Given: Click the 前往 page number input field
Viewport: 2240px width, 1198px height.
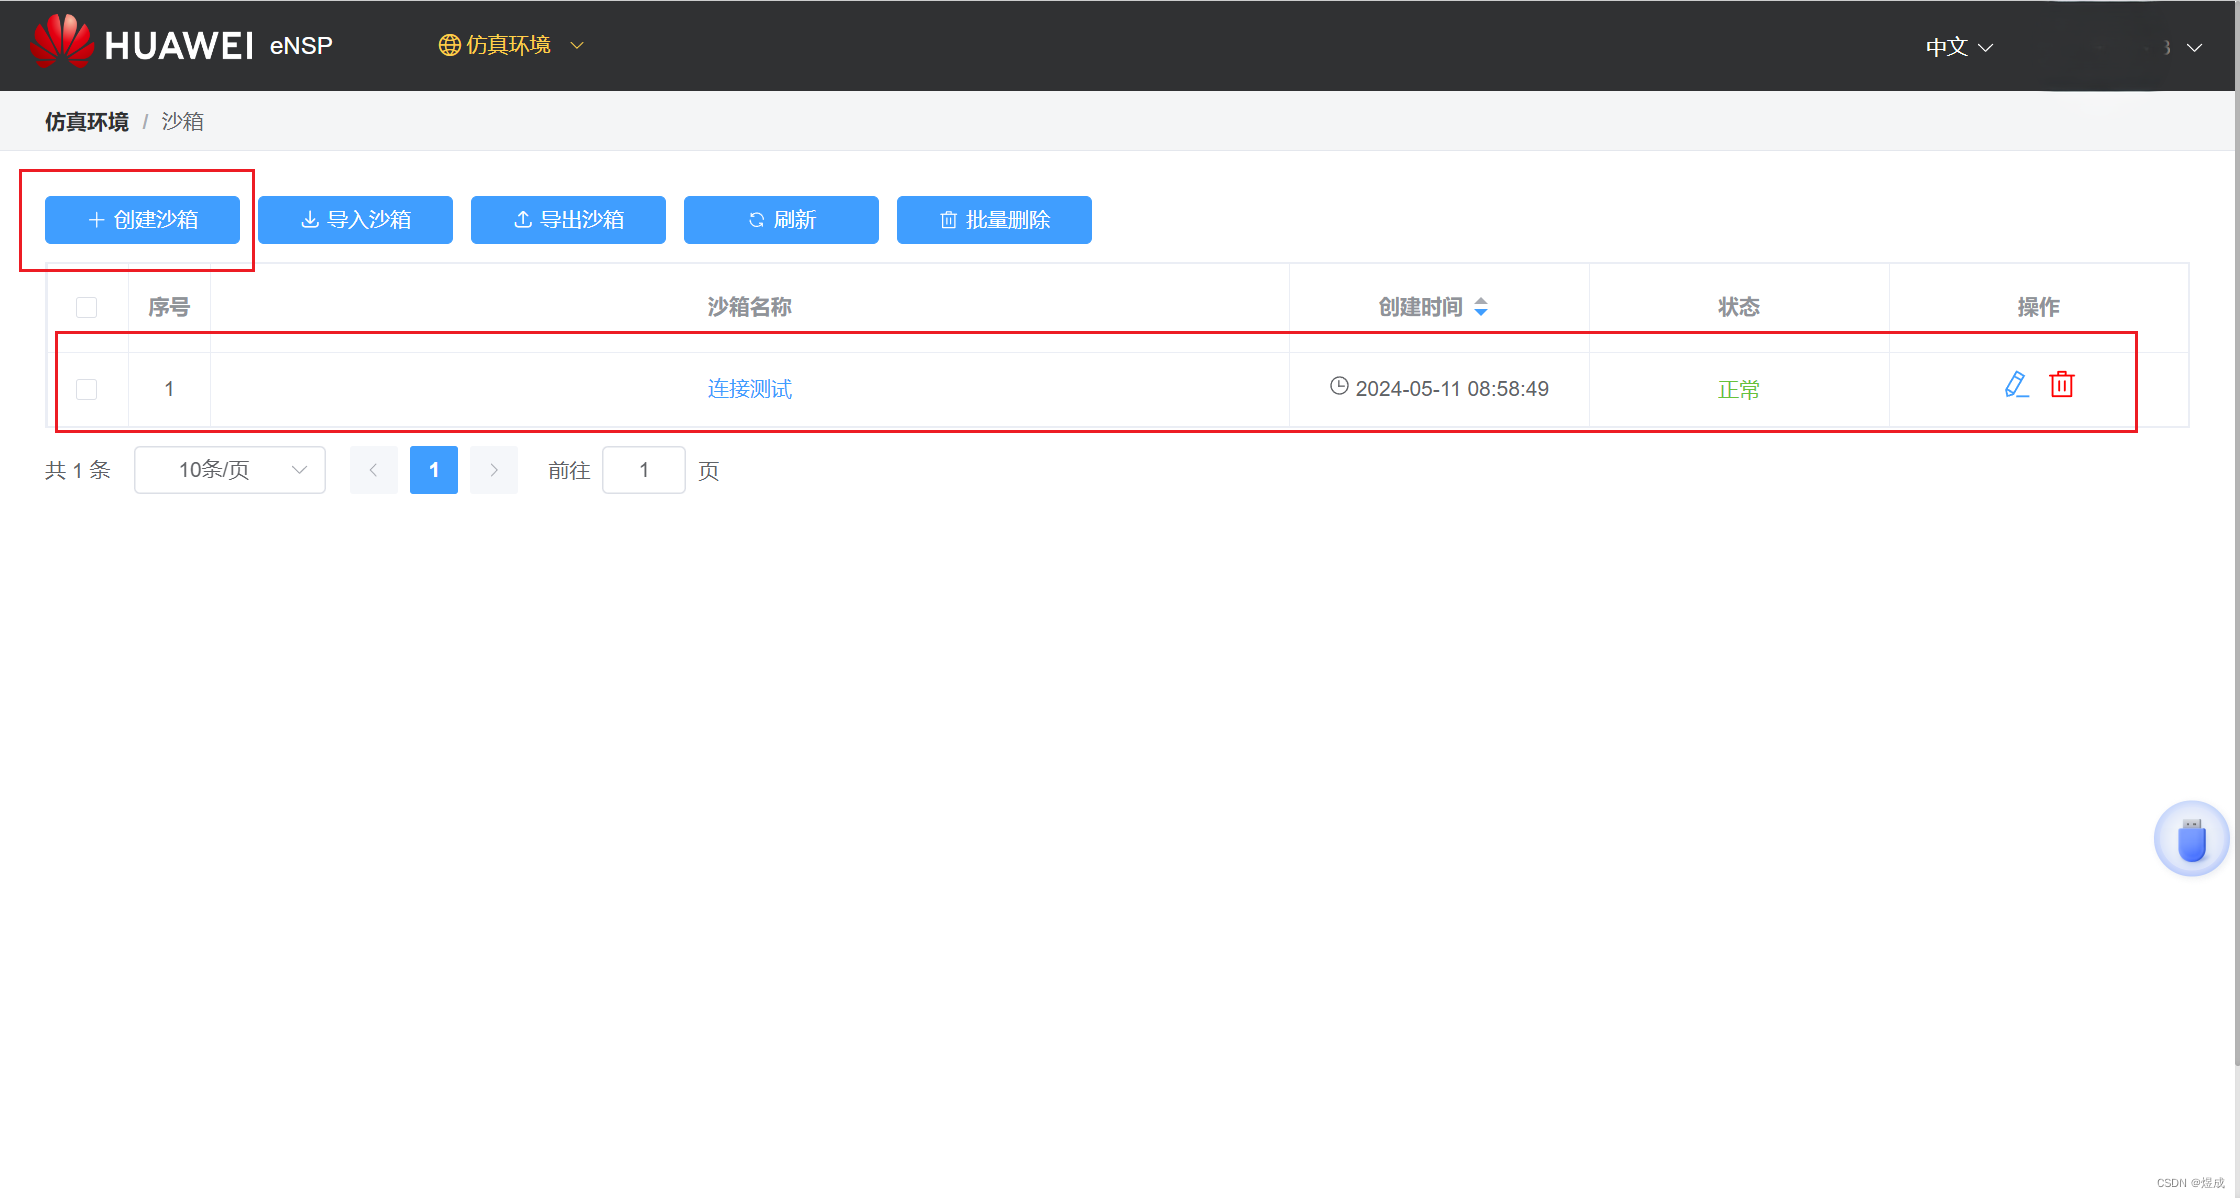Looking at the screenshot, I should click(x=644, y=470).
